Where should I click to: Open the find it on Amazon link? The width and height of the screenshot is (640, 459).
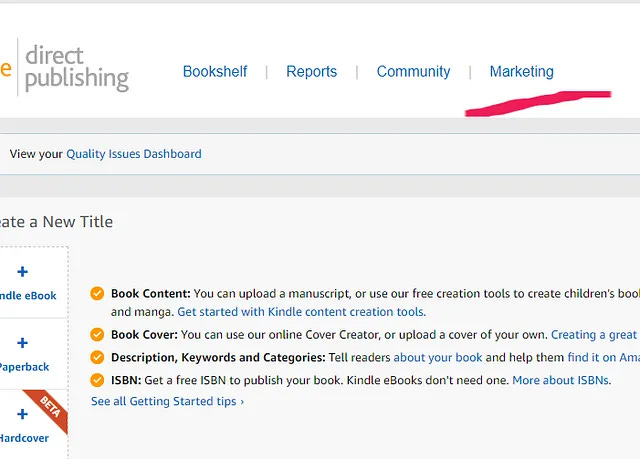point(604,357)
